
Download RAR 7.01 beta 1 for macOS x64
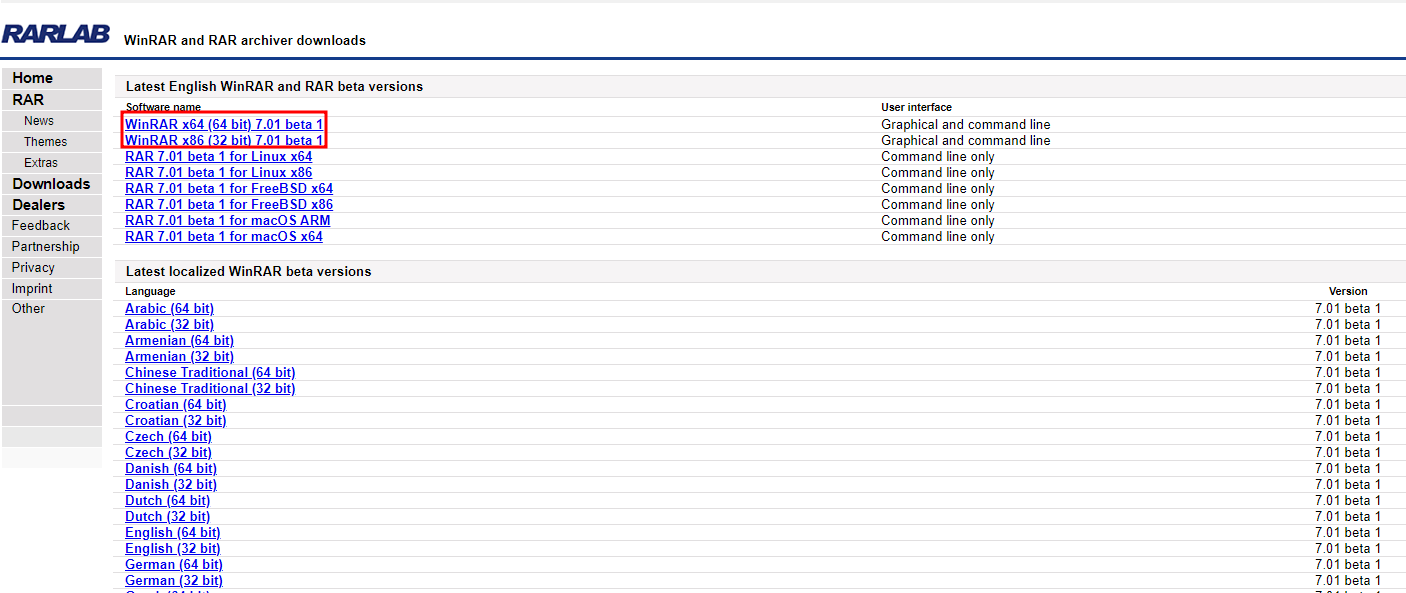coord(224,237)
